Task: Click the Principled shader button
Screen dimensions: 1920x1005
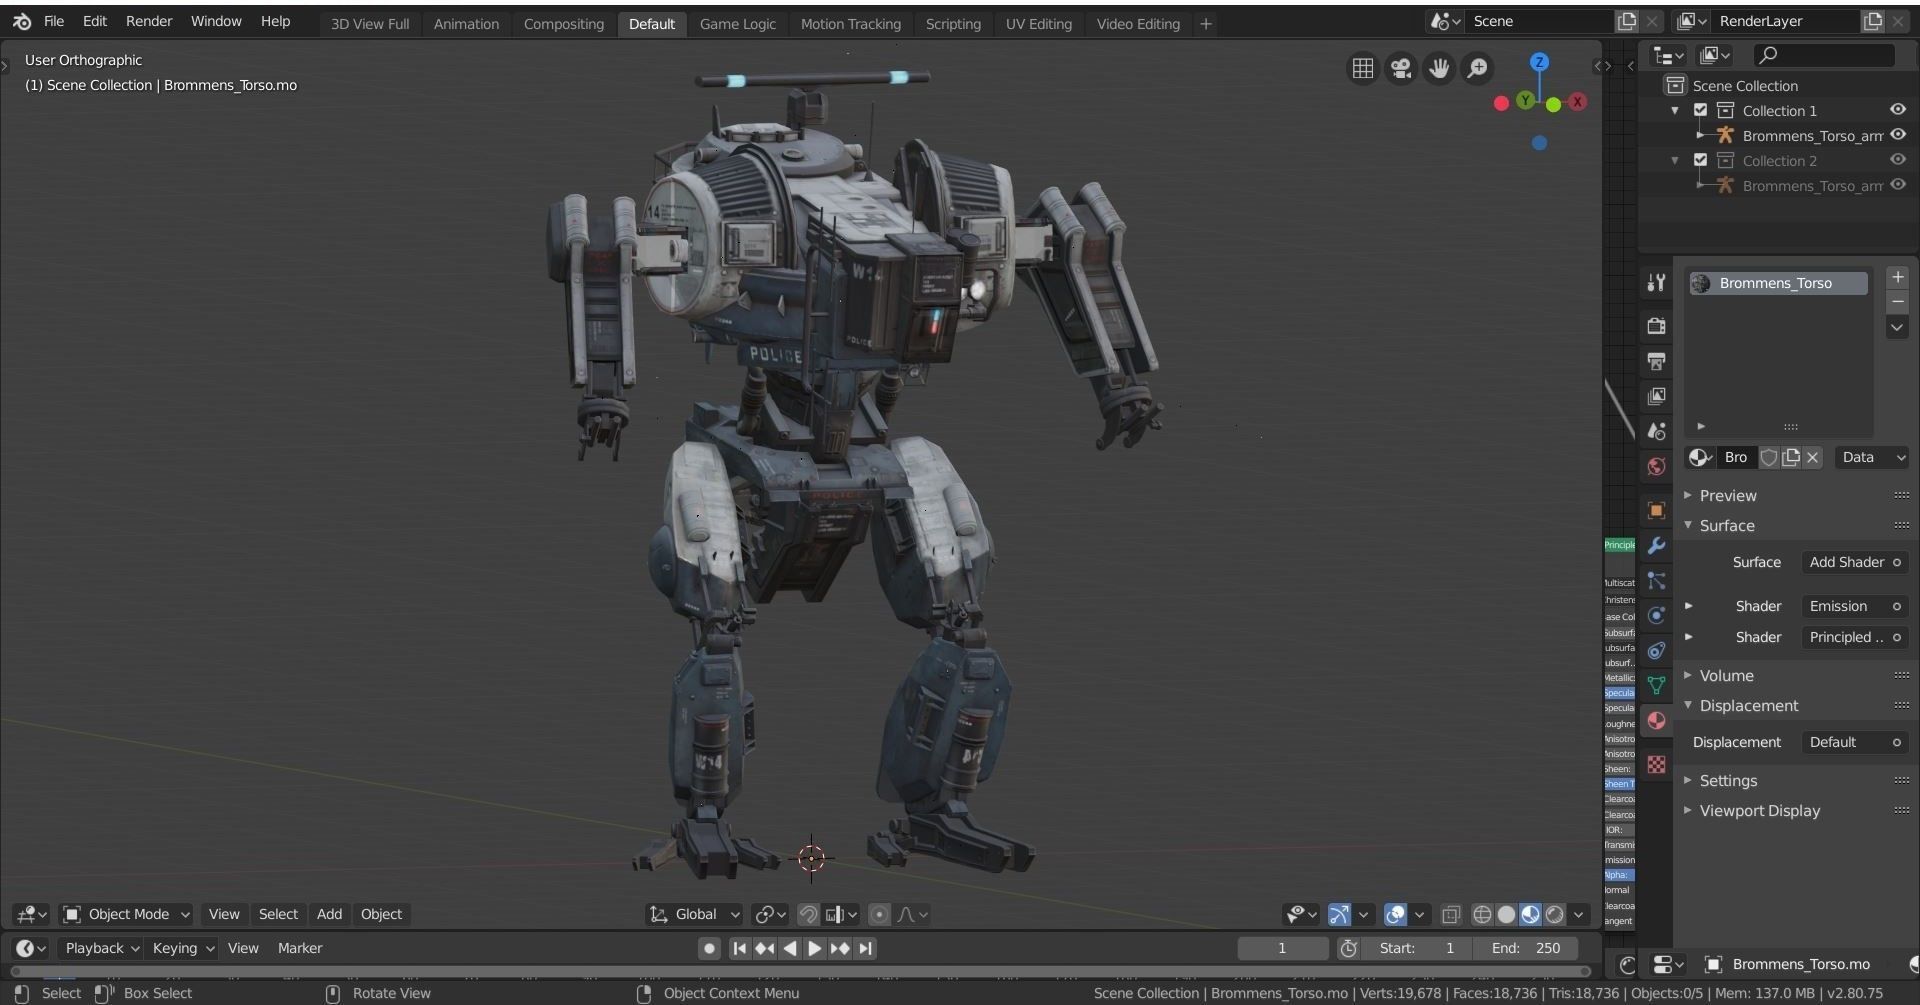Action: point(1854,637)
